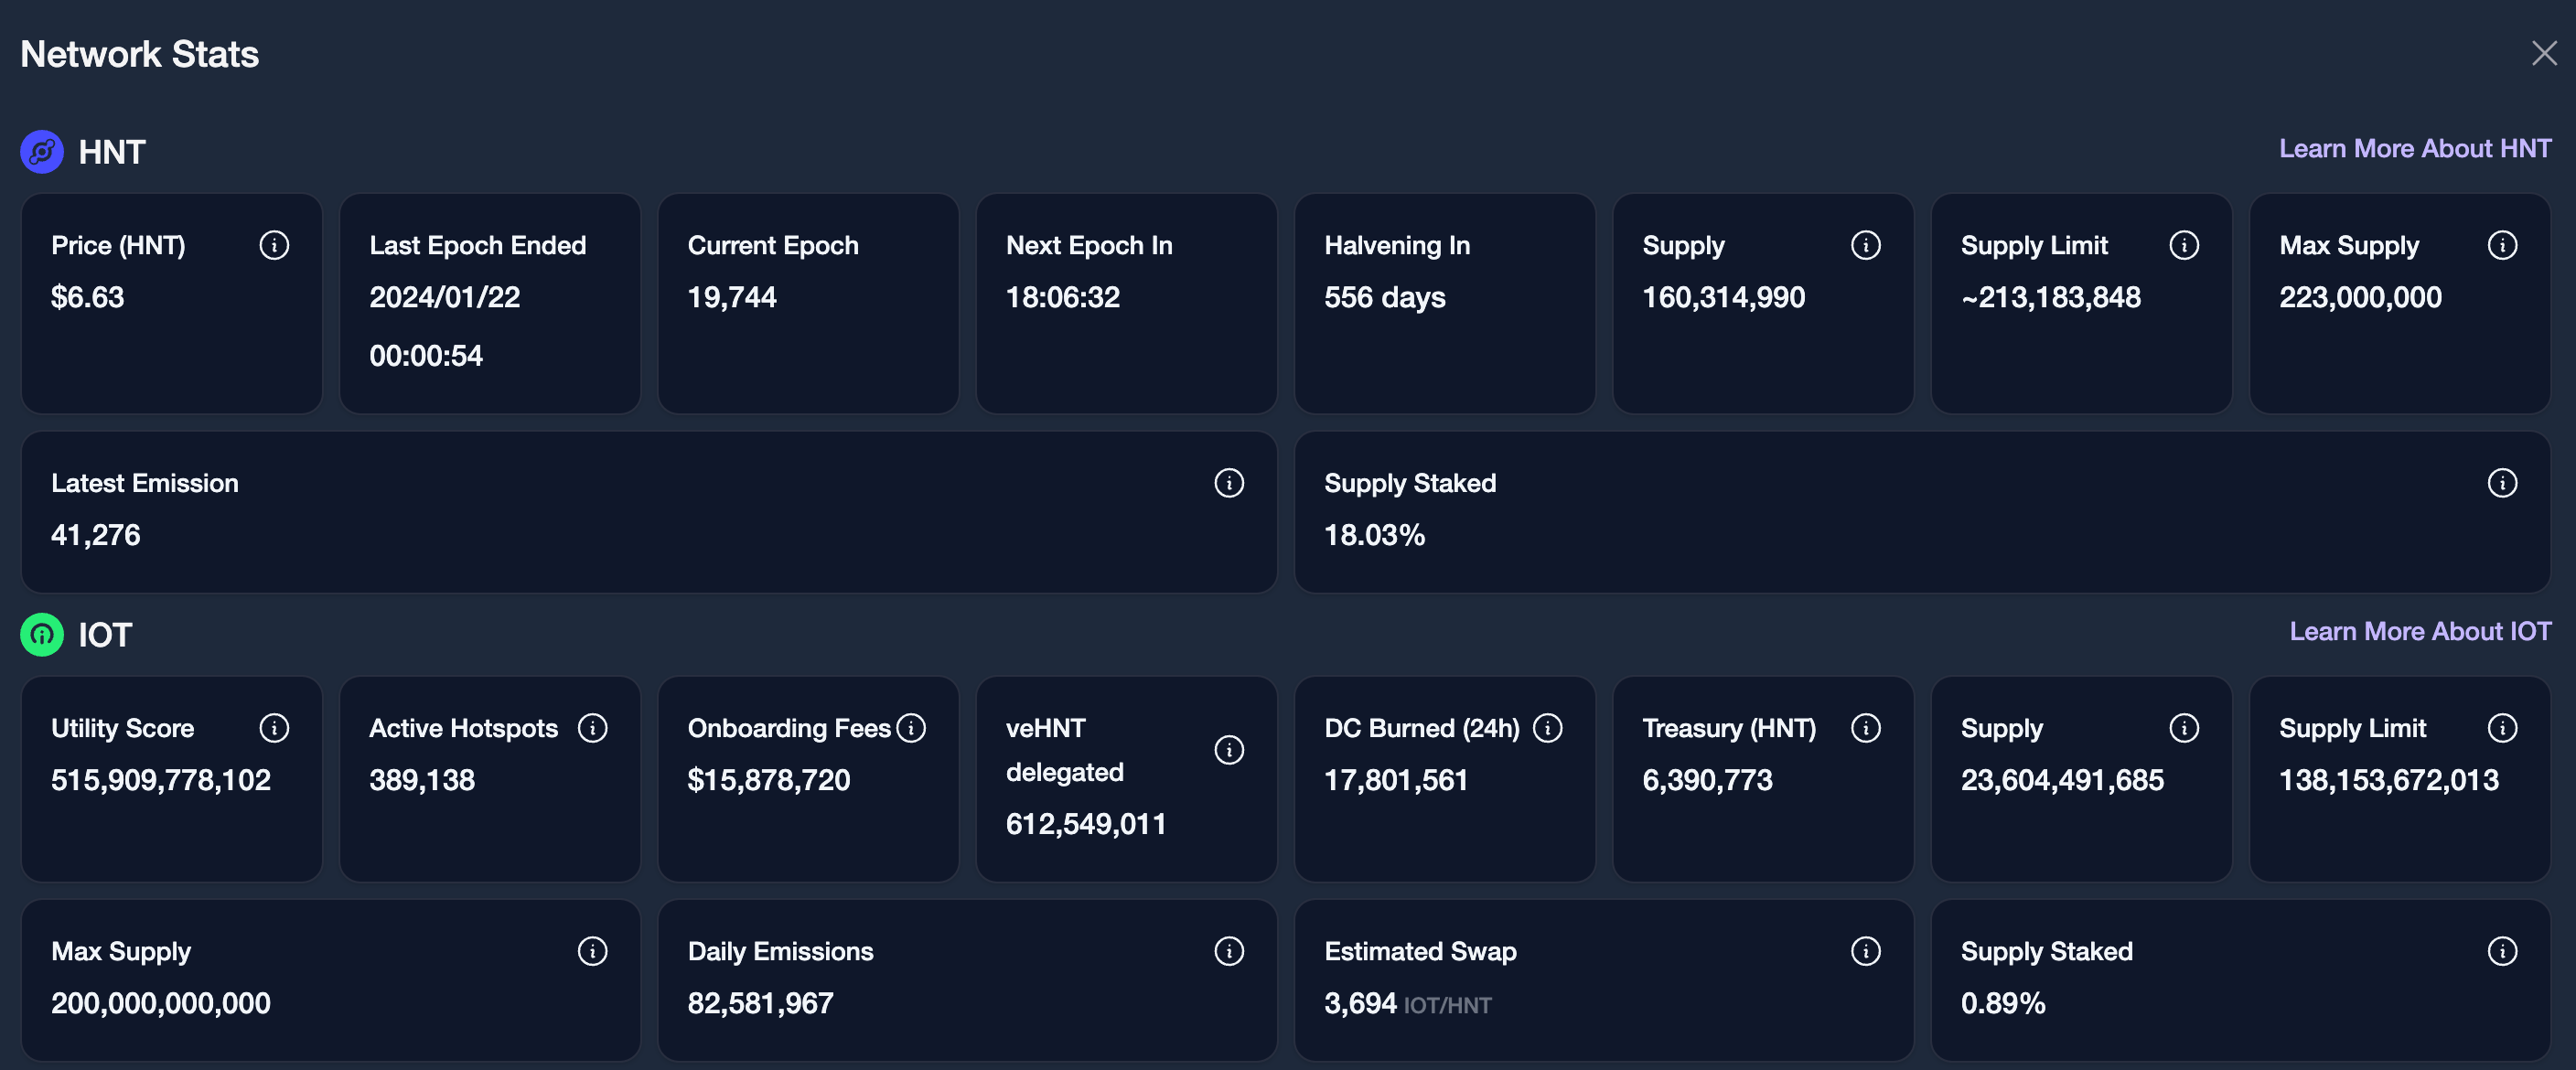Open Learn More About IOT link
The height and width of the screenshot is (1070, 2576).
pyautogui.click(x=2420, y=632)
